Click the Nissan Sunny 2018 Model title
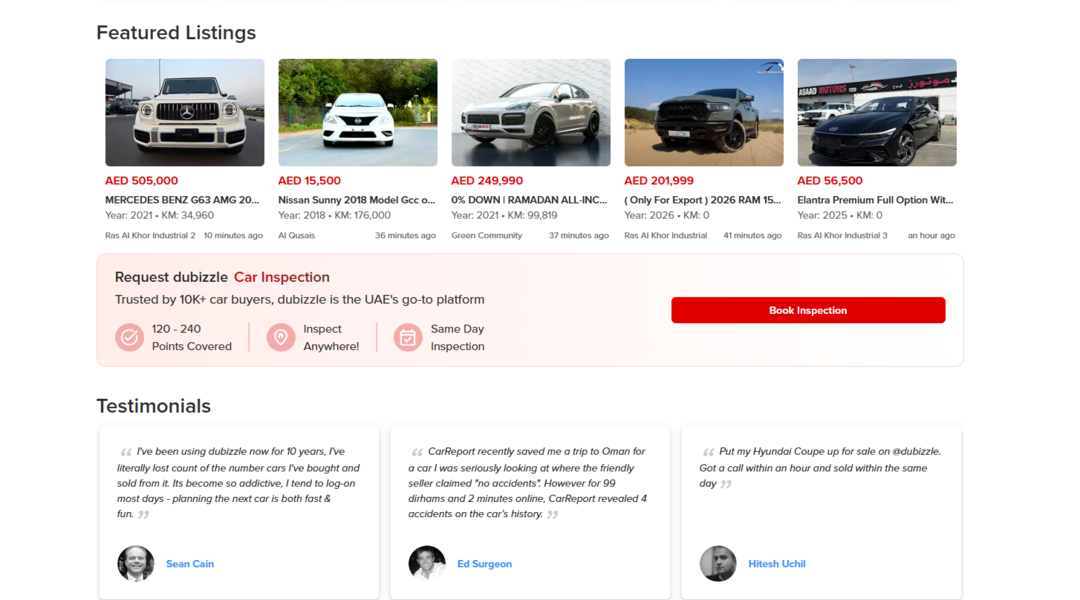The height and width of the screenshot is (600, 1080). (356, 200)
